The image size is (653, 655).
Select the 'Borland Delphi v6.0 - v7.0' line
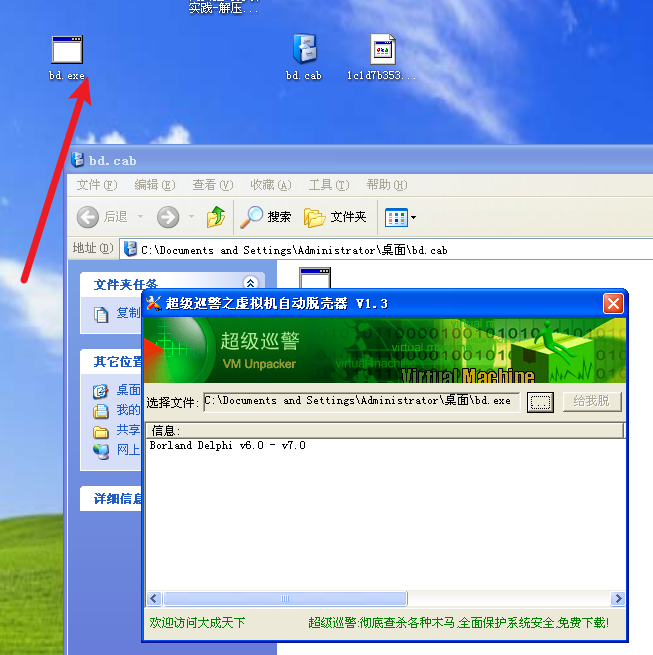[x=228, y=446]
